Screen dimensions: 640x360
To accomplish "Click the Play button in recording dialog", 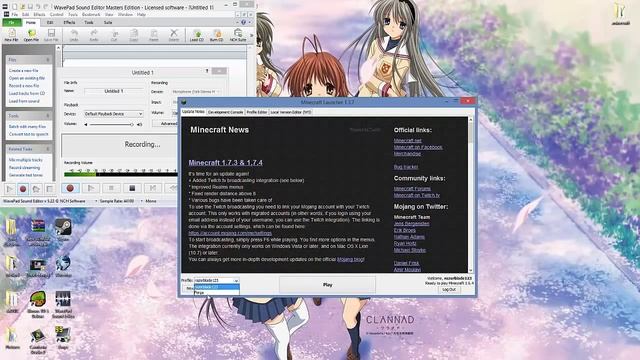I will coord(91,188).
